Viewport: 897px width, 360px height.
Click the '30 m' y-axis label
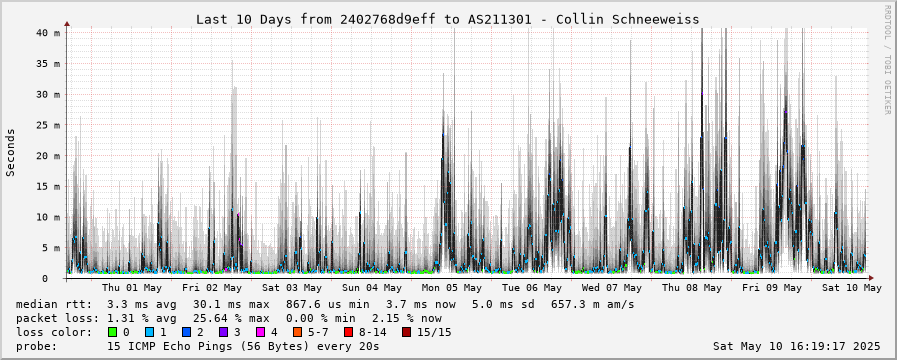click(47, 94)
